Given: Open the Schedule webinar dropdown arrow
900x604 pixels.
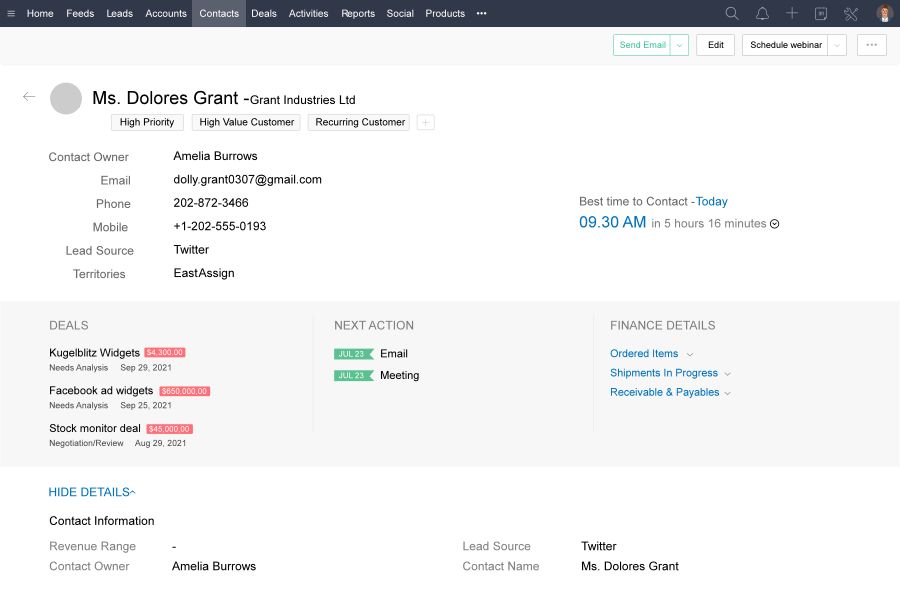Looking at the screenshot, I should [836, 44].
